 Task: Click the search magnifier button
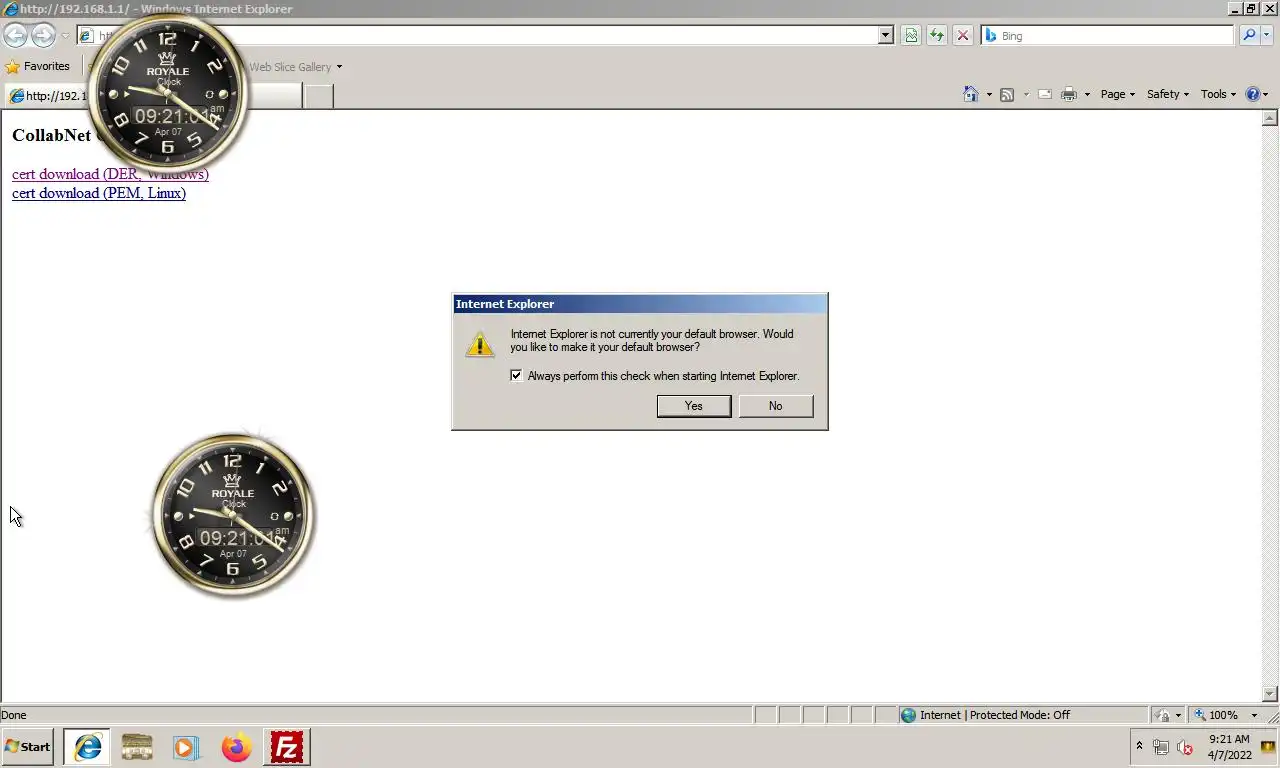tap(1249, 36)
